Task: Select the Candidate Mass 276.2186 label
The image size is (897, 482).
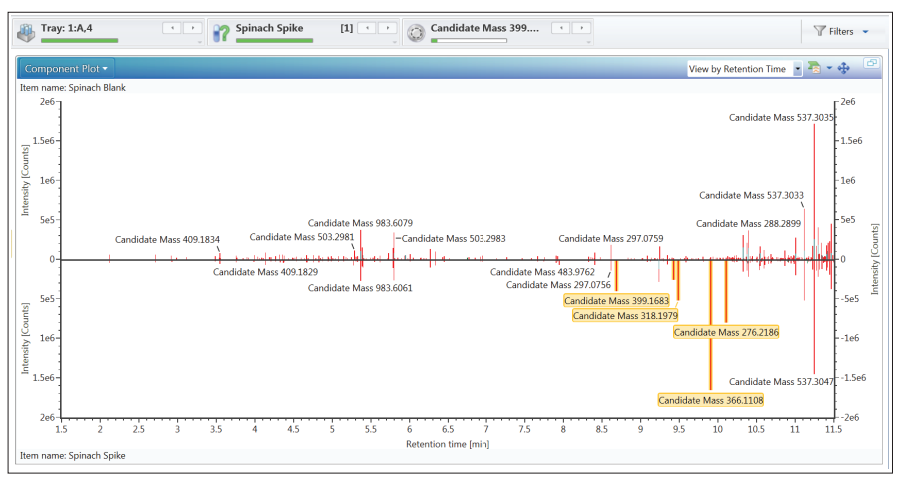Action: pyautogui.click(x=726, y=332)
